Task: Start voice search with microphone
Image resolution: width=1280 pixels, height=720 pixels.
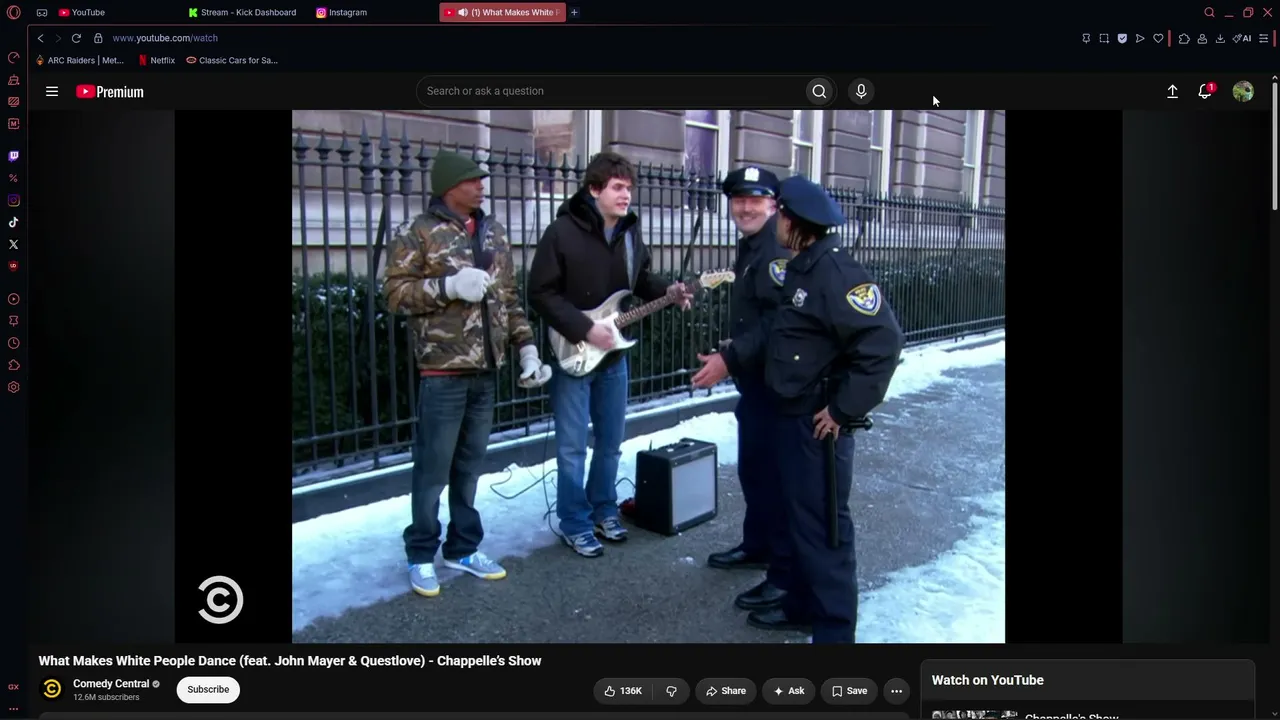Action: (x=861, y=91)
